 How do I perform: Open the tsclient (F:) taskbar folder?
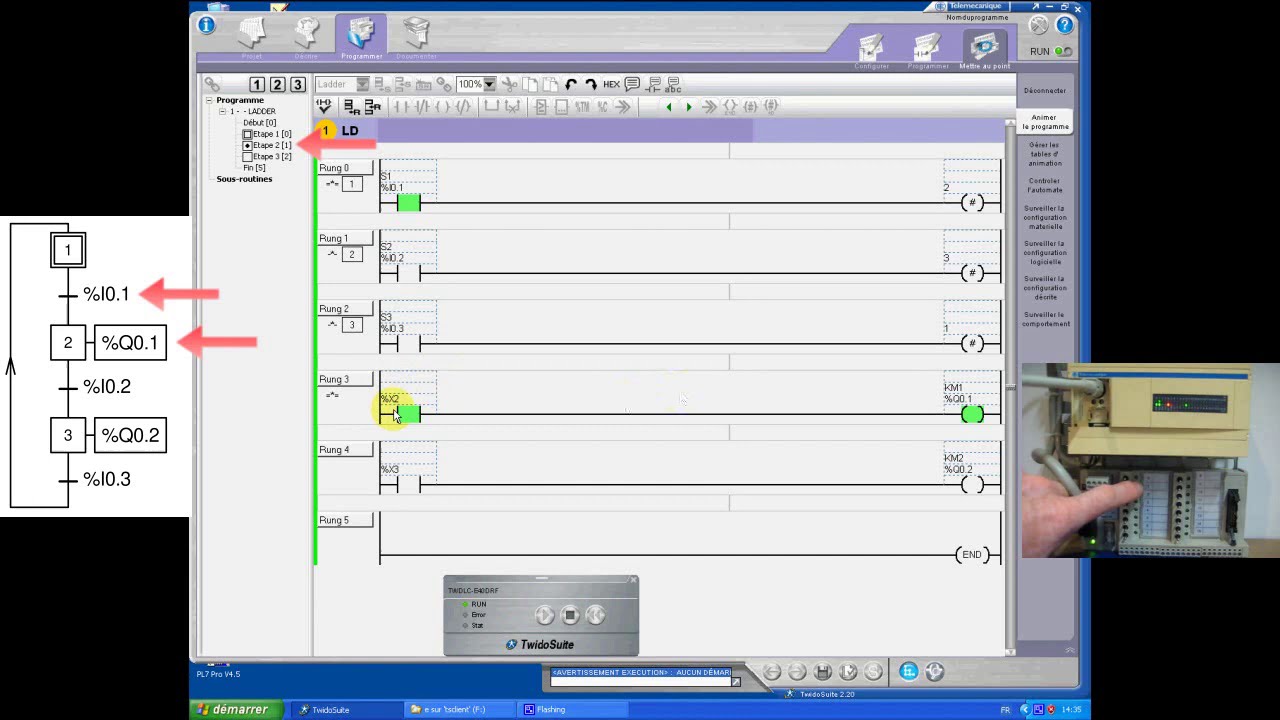point(458,710)
